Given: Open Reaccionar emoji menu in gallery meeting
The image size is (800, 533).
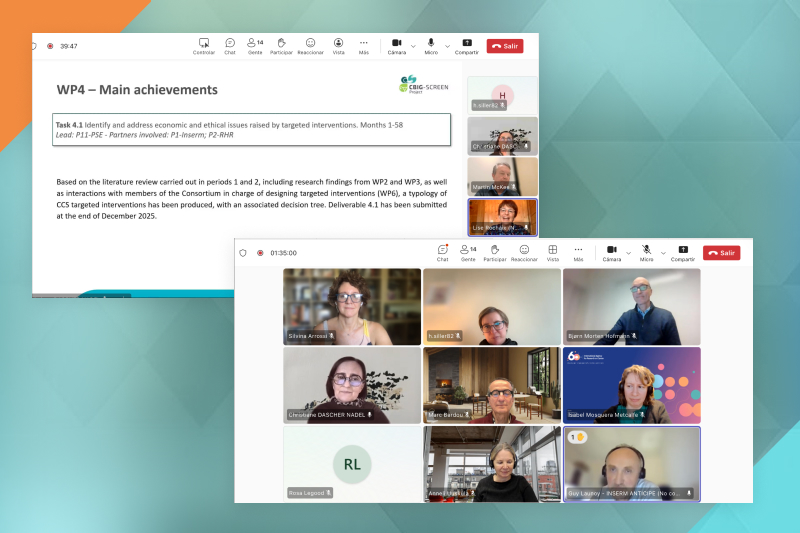Looking at the screenshot, I should (x=524, y=252).
